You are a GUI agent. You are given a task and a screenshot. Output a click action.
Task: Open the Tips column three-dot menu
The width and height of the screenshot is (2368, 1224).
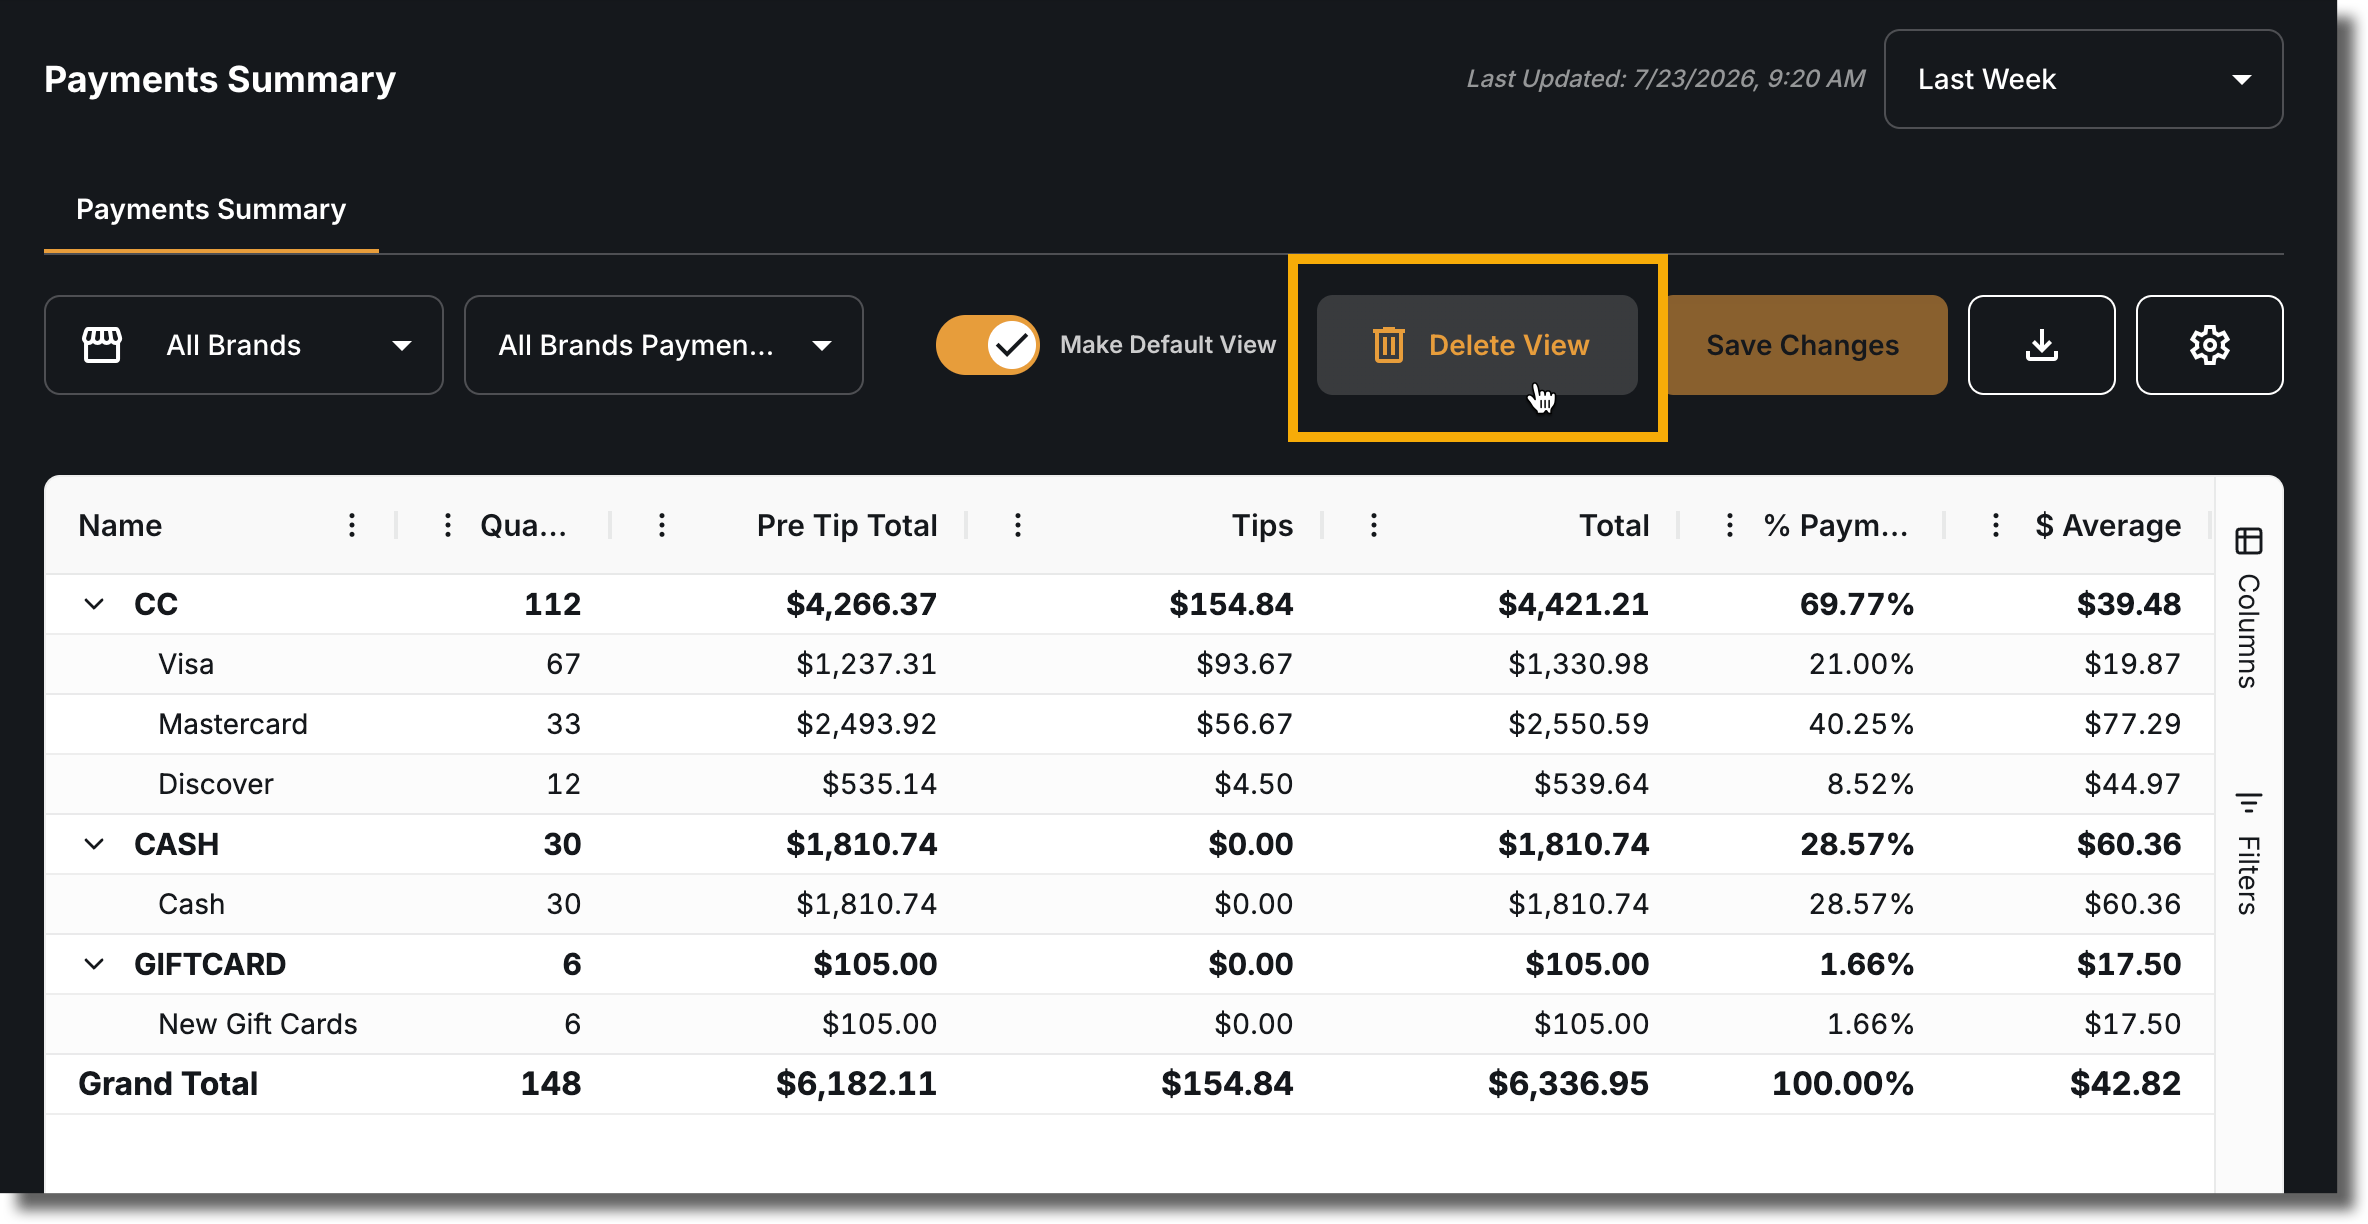[1018, 525]
